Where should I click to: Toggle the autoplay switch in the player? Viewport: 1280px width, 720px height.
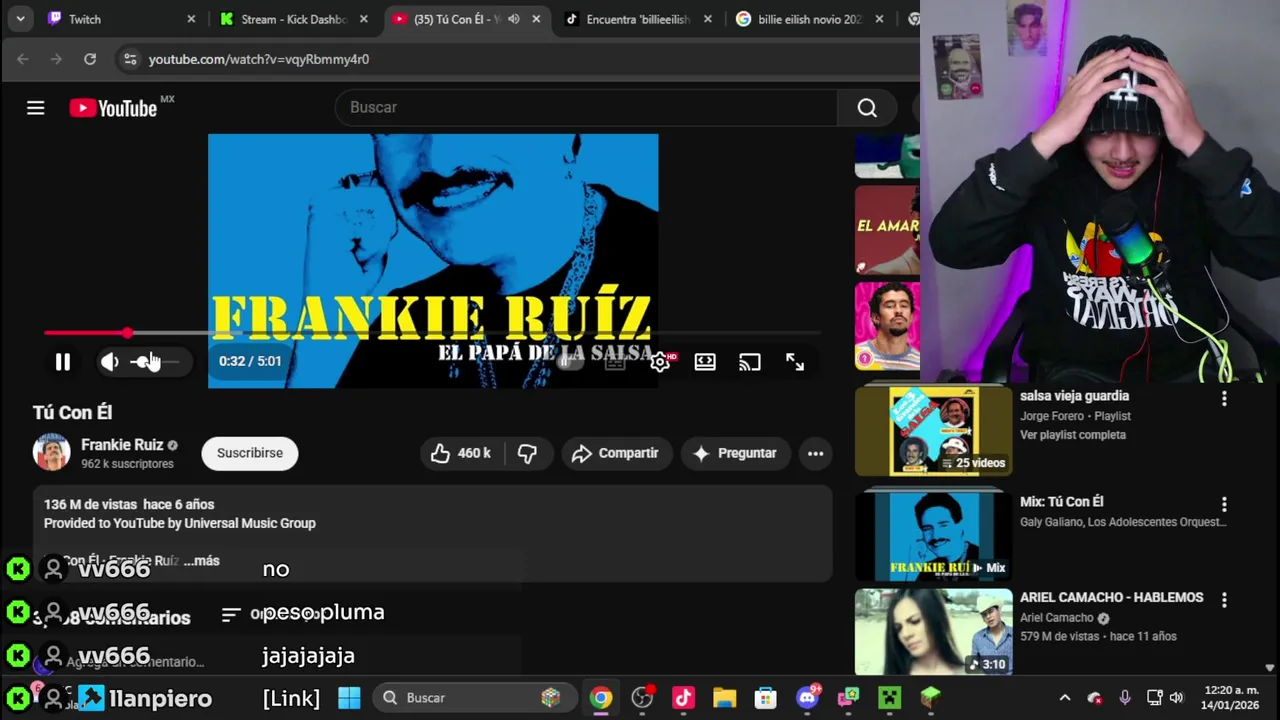point(570,362)
